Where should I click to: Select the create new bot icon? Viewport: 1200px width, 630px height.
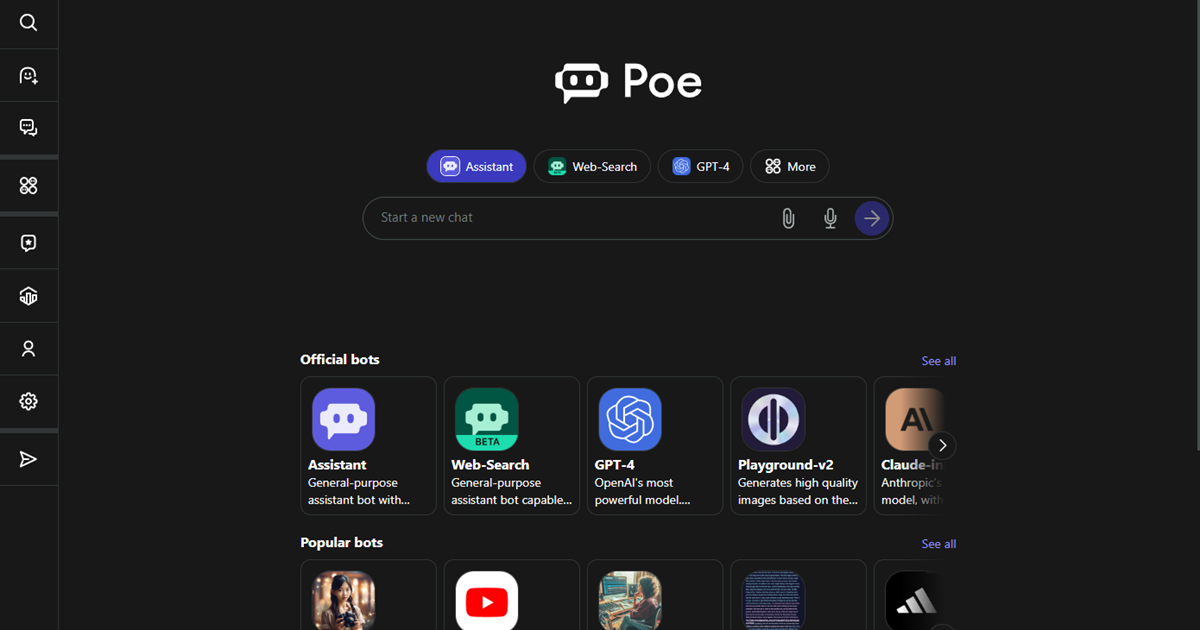(x=29, y=75)
